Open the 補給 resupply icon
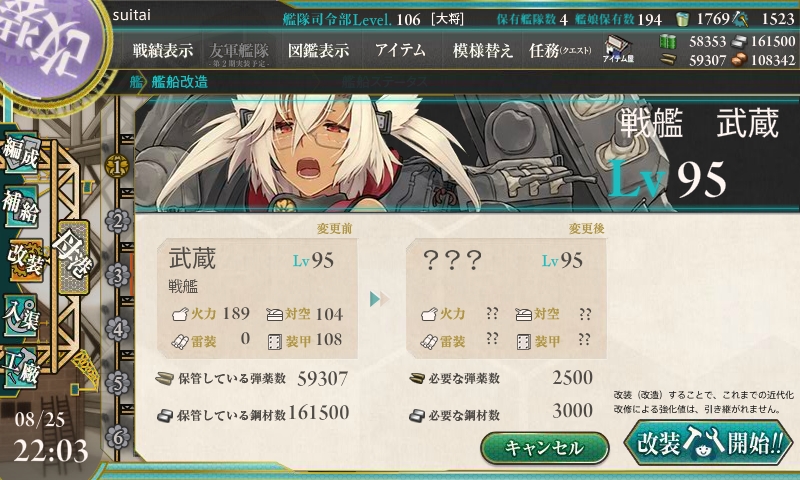 click(x=21, y=207)
